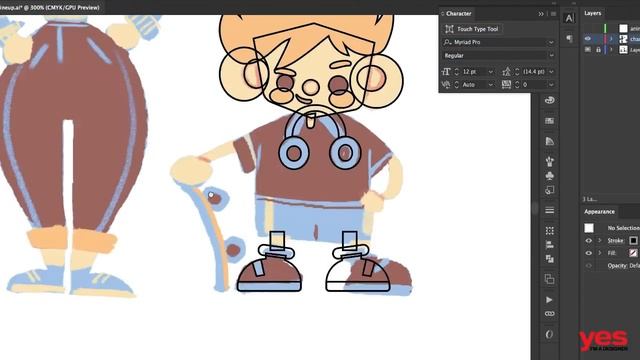Open the tracking value dropdown
The width and height of the screenshot is (640, 360).
(x=551, y=84)
